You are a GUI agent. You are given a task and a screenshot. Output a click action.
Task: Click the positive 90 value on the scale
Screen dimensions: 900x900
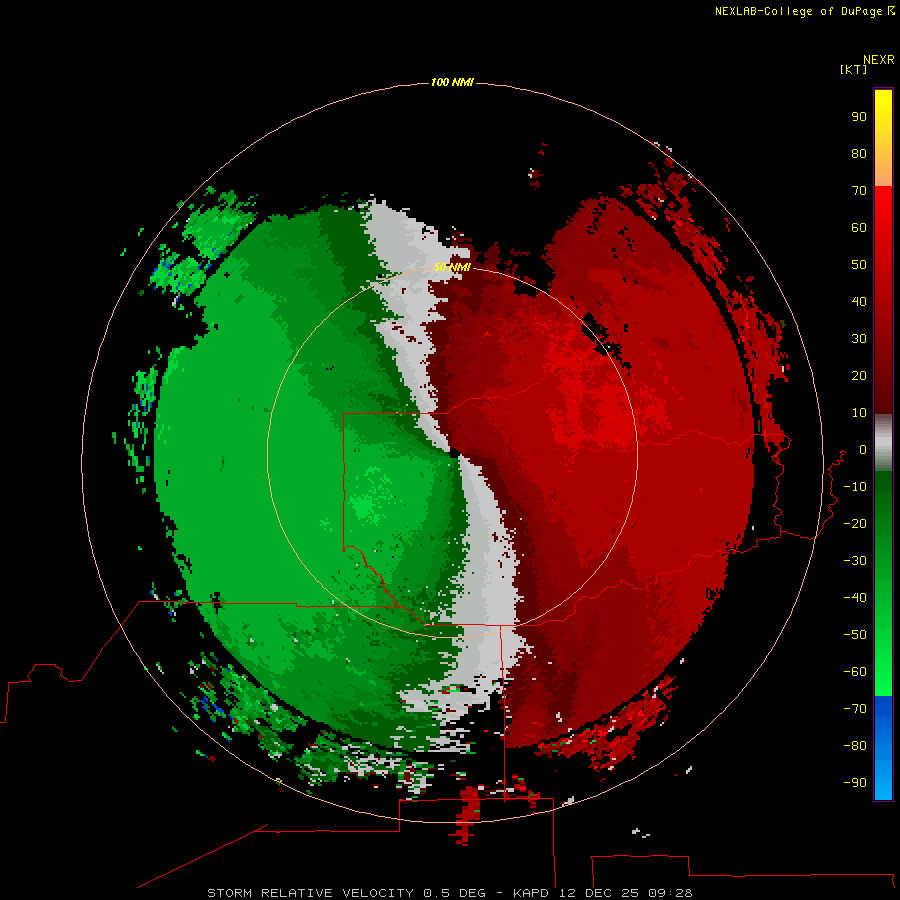(x=859, y=117)
